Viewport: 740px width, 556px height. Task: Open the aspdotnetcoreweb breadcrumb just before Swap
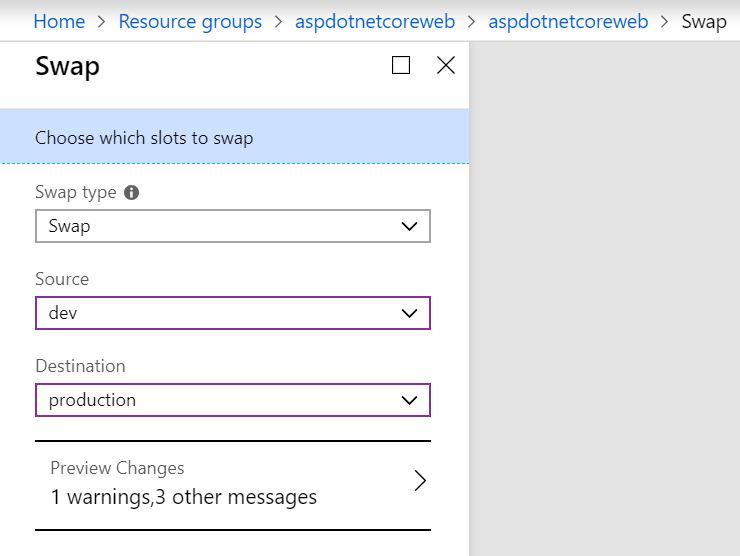point(568,22)
